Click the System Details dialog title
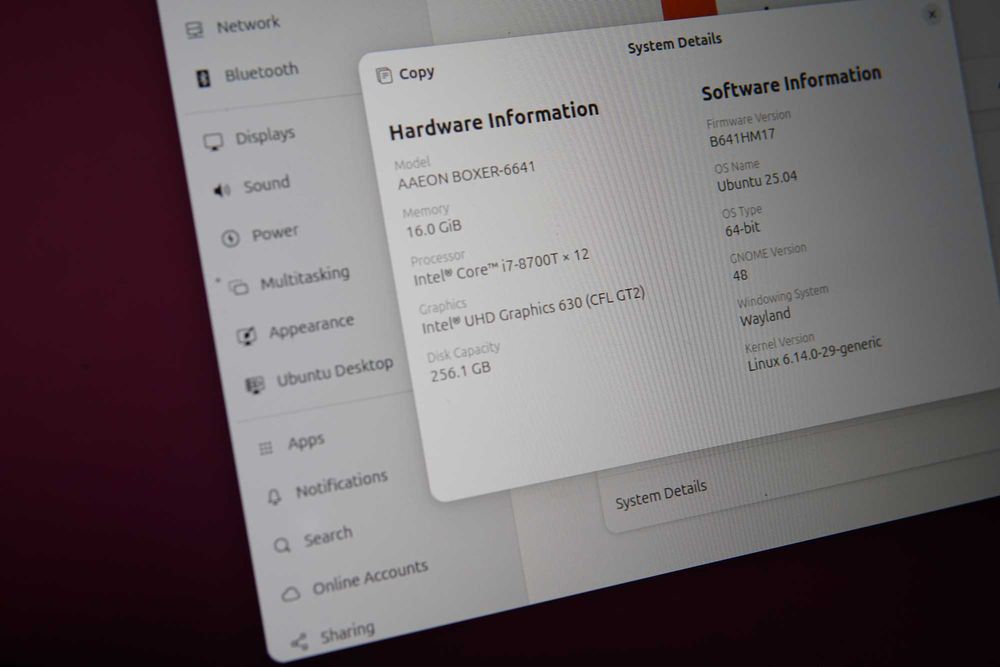This screenshot has width=1000, height=667. click(675, 43)
